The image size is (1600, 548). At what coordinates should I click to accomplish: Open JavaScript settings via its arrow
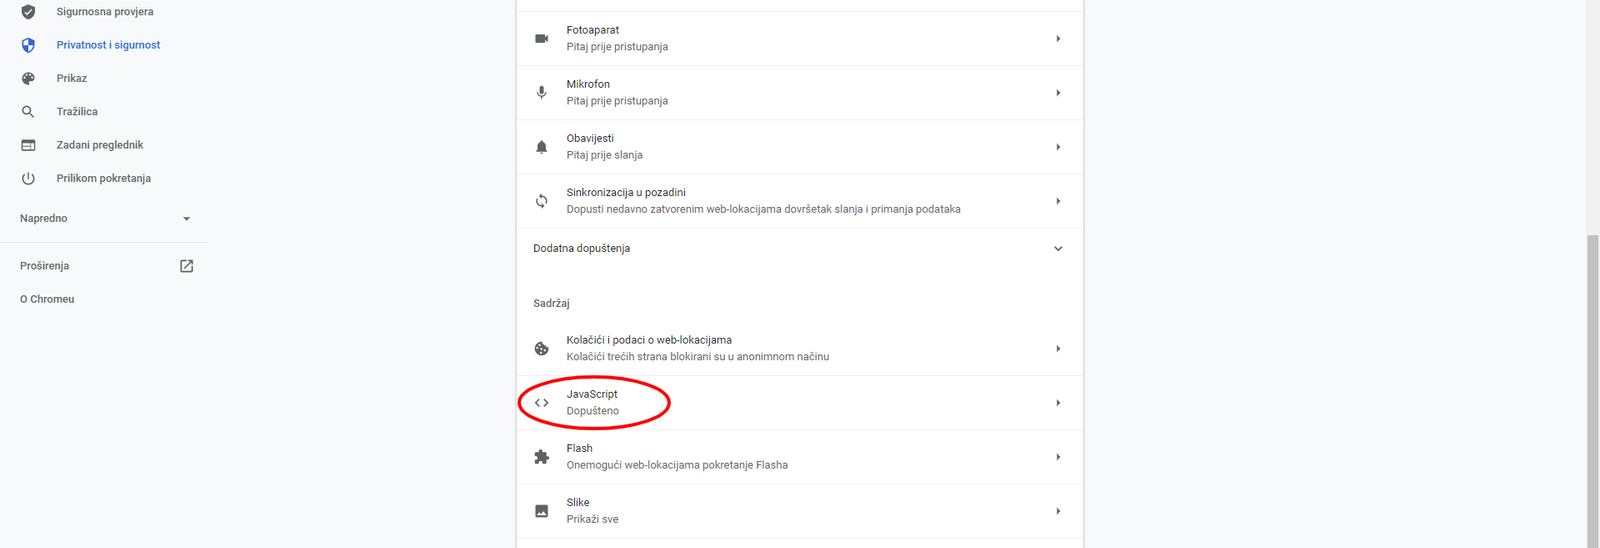1058,403
